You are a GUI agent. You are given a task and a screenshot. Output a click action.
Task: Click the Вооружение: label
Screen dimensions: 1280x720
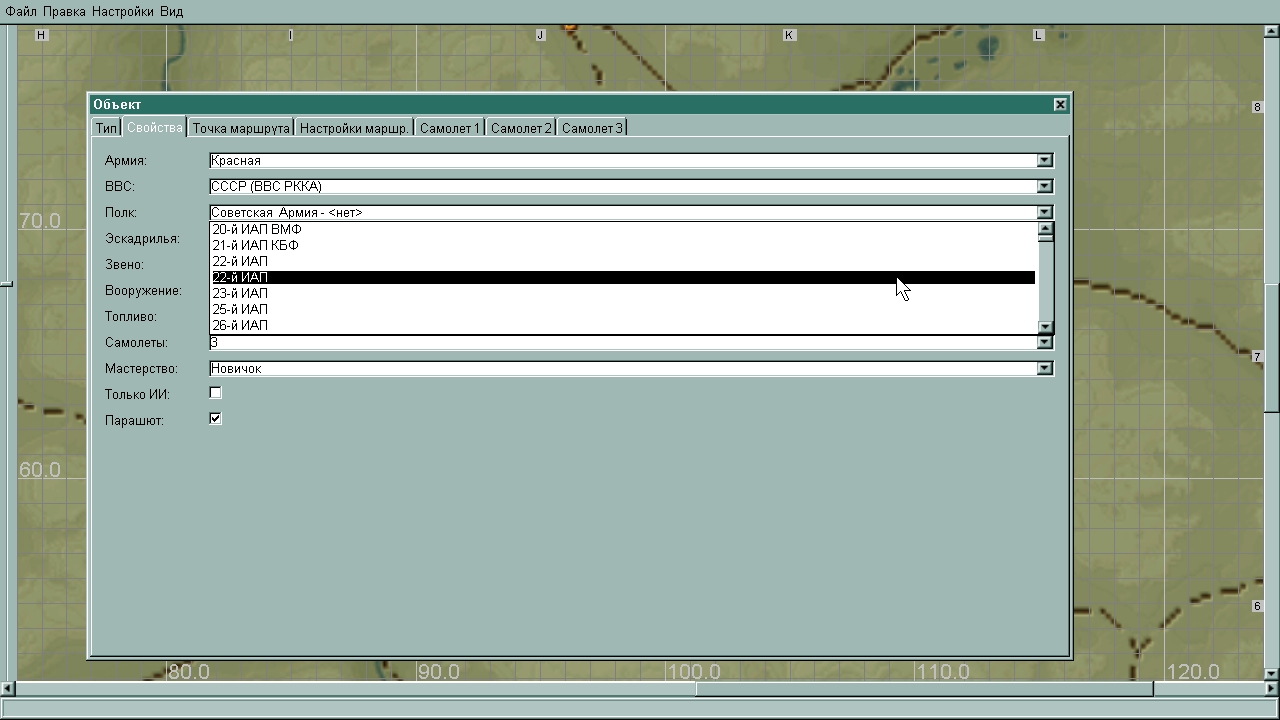point(143,290)
